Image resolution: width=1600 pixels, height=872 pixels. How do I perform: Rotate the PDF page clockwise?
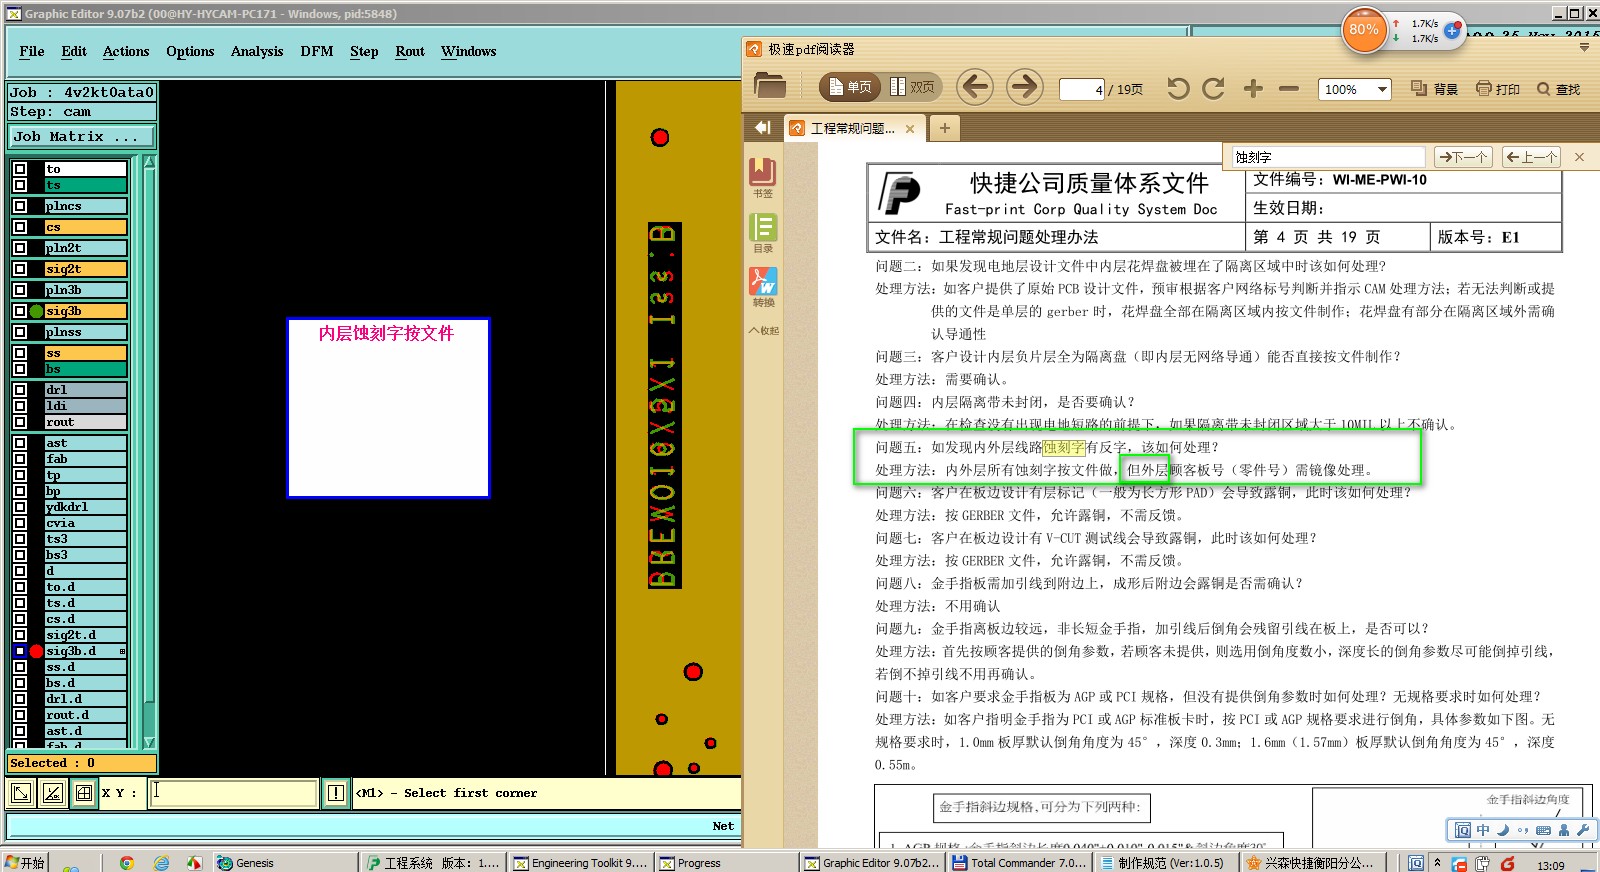[x=1213, y=88]
